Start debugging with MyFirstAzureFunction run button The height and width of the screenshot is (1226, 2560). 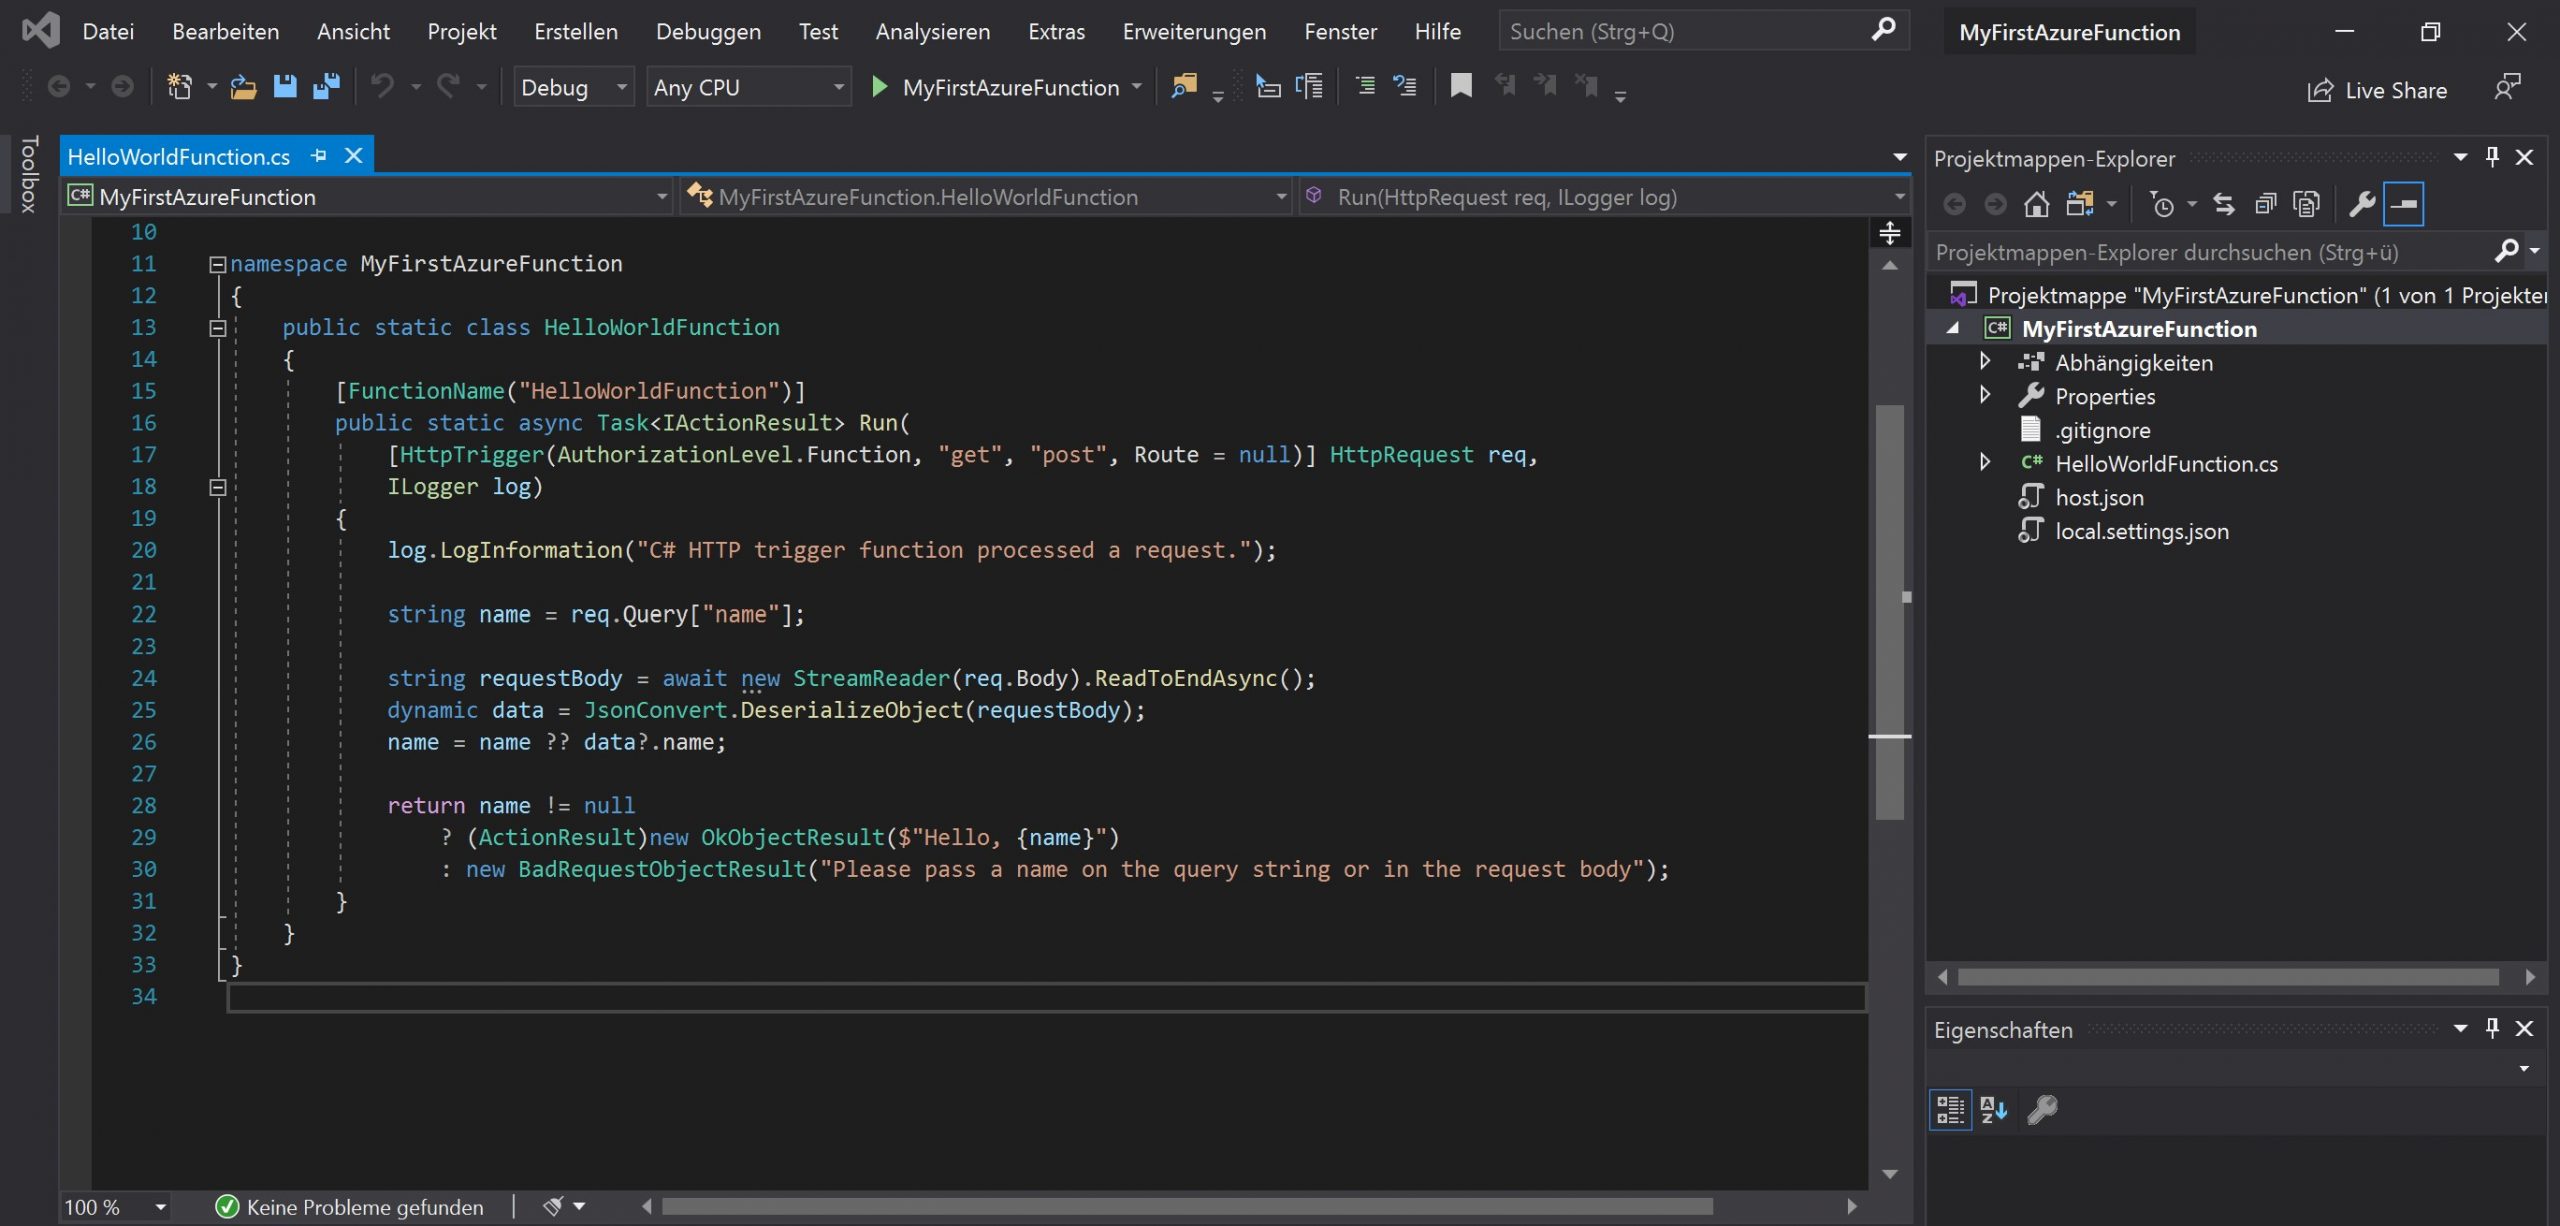pos(880,87)
